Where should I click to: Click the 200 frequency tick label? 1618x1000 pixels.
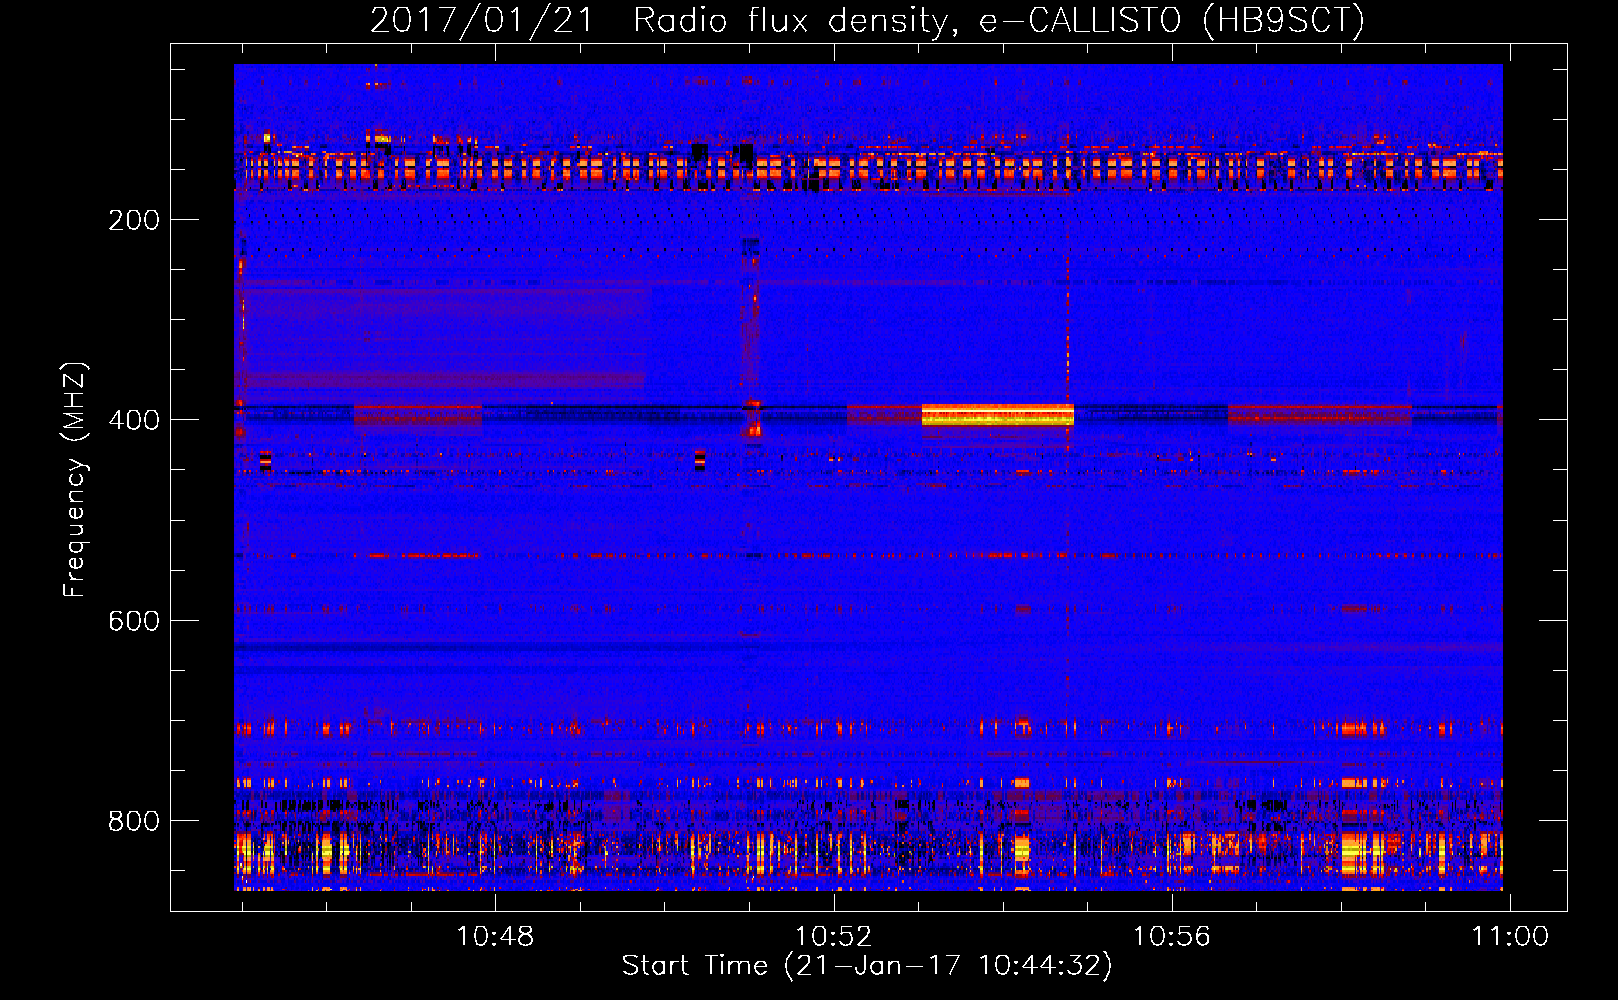tap(134, 220)
